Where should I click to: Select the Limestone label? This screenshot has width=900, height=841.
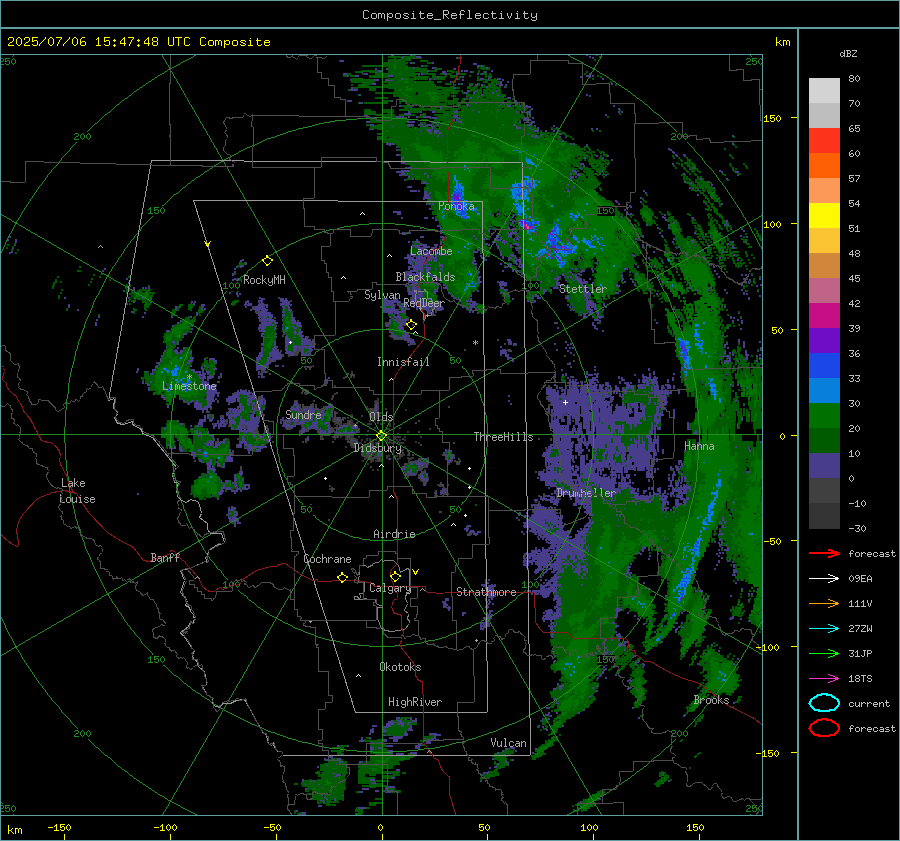[x=189, y=386]
